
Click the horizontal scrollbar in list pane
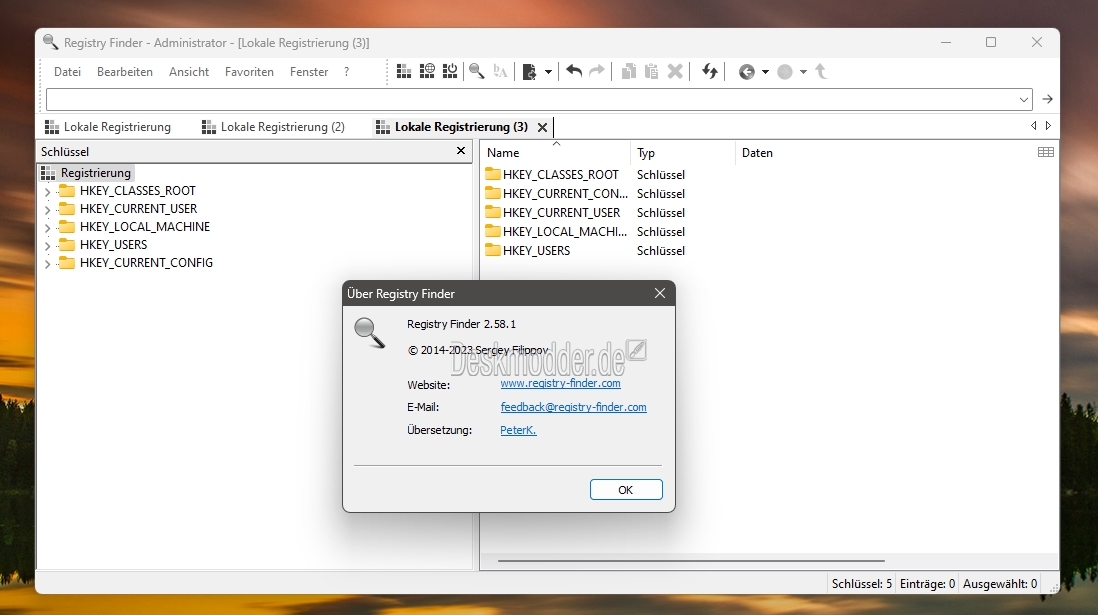click(x=691, y=561)
